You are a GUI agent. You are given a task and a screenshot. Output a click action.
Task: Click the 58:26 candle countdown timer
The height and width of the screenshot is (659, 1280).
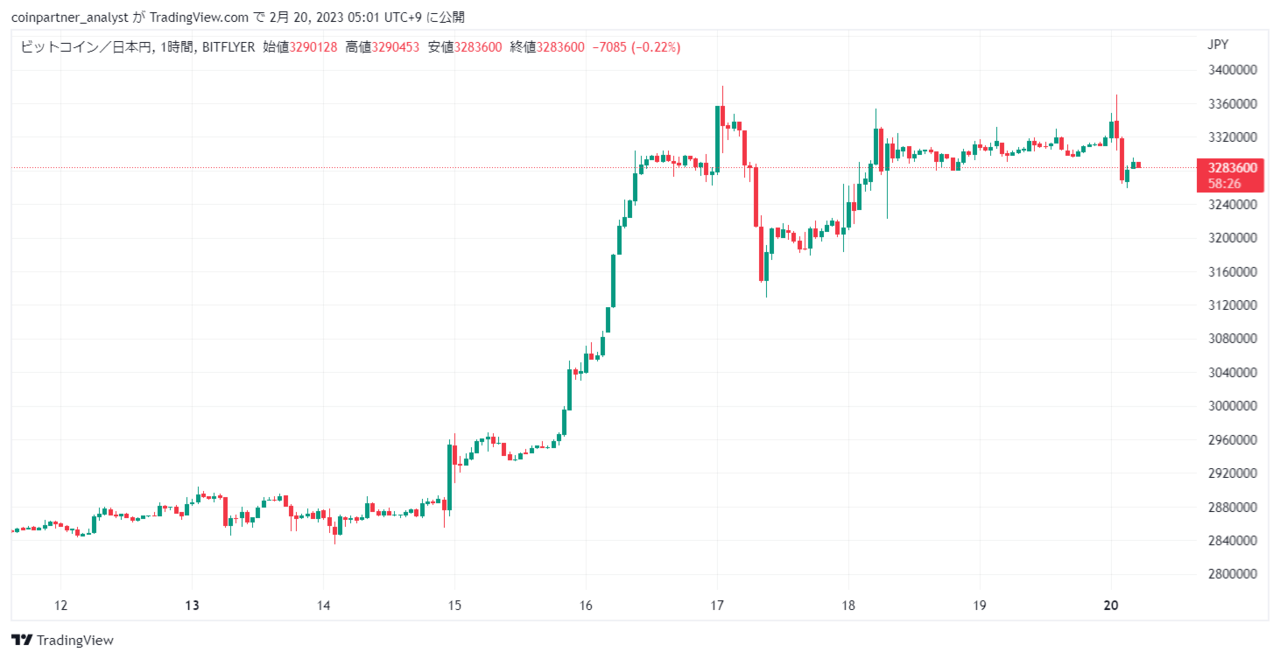[x=1225, y=183]
